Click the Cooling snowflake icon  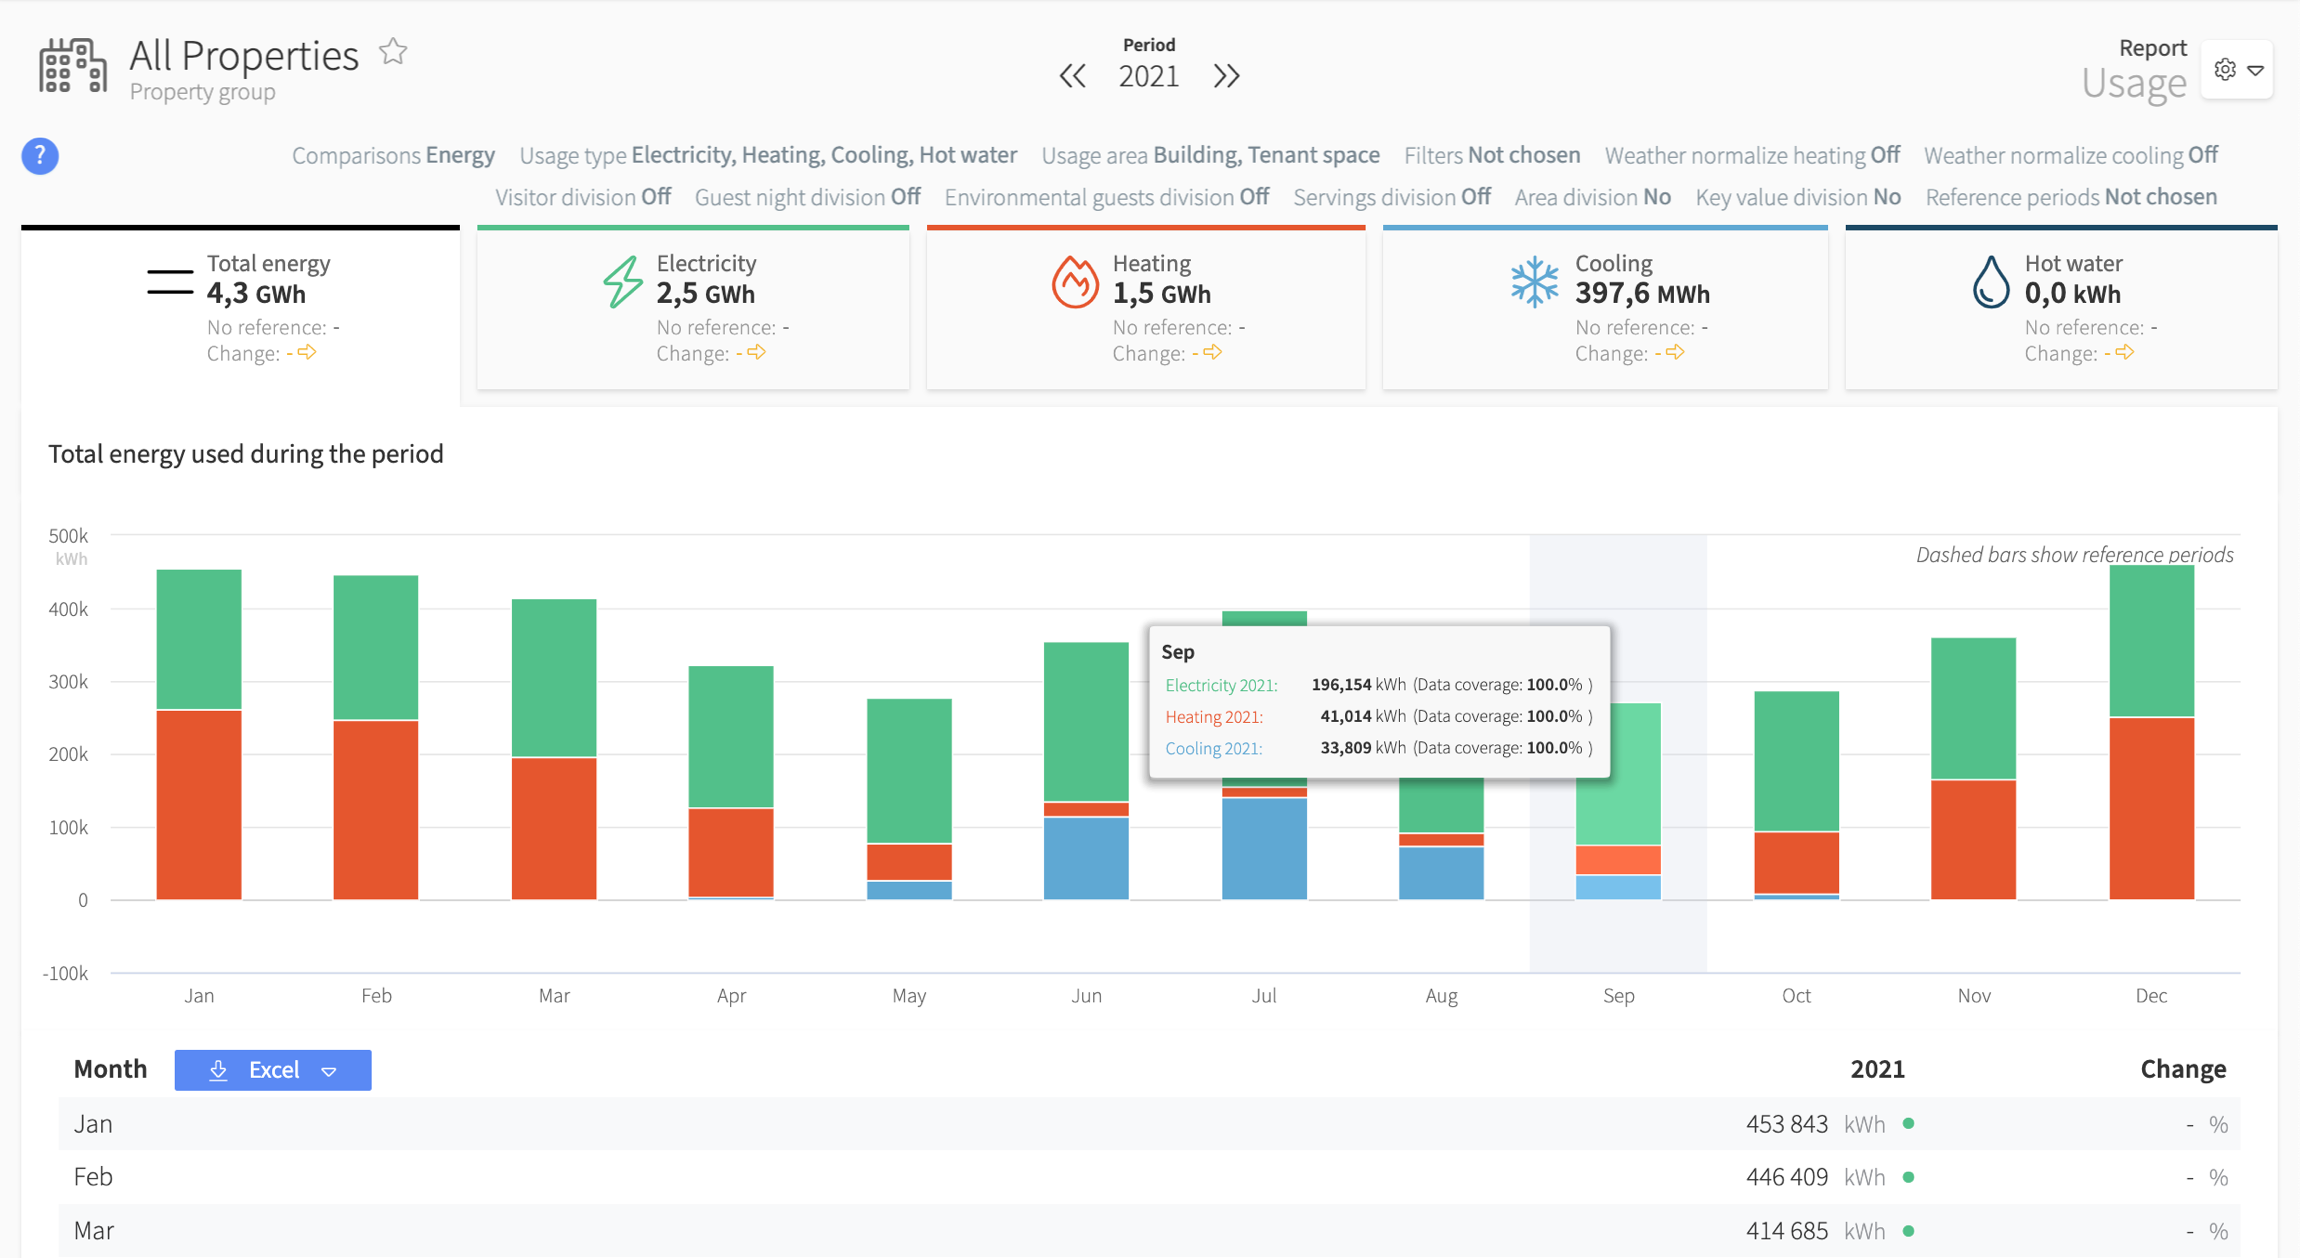(x=1534, y=282)
